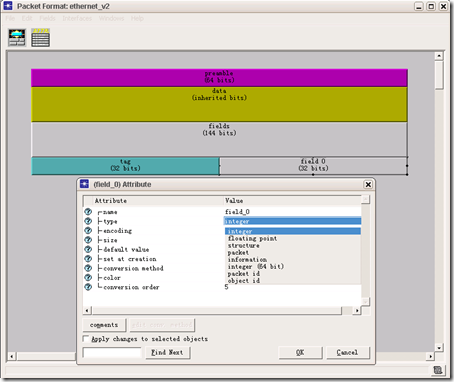Open the type value dropdown showing integer
This screenshot has width=454, height=382.
[292, 221]
